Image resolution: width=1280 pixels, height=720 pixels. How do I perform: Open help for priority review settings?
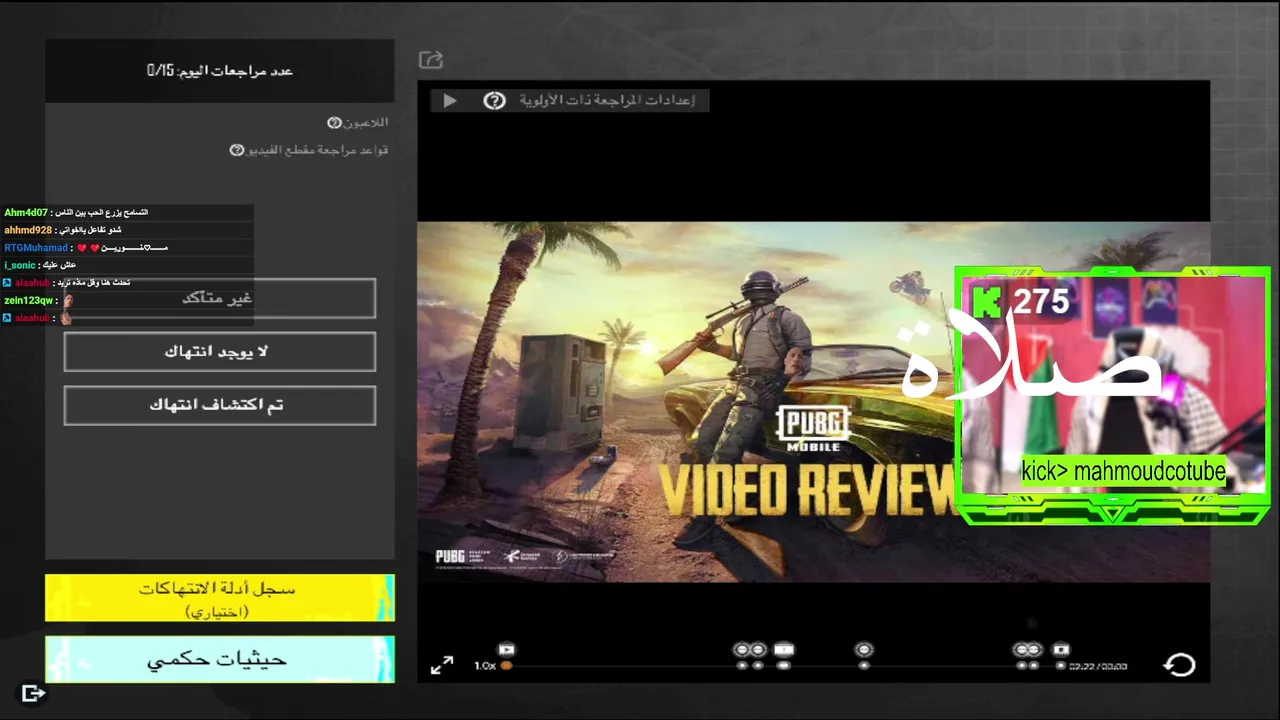coord(494,100)
